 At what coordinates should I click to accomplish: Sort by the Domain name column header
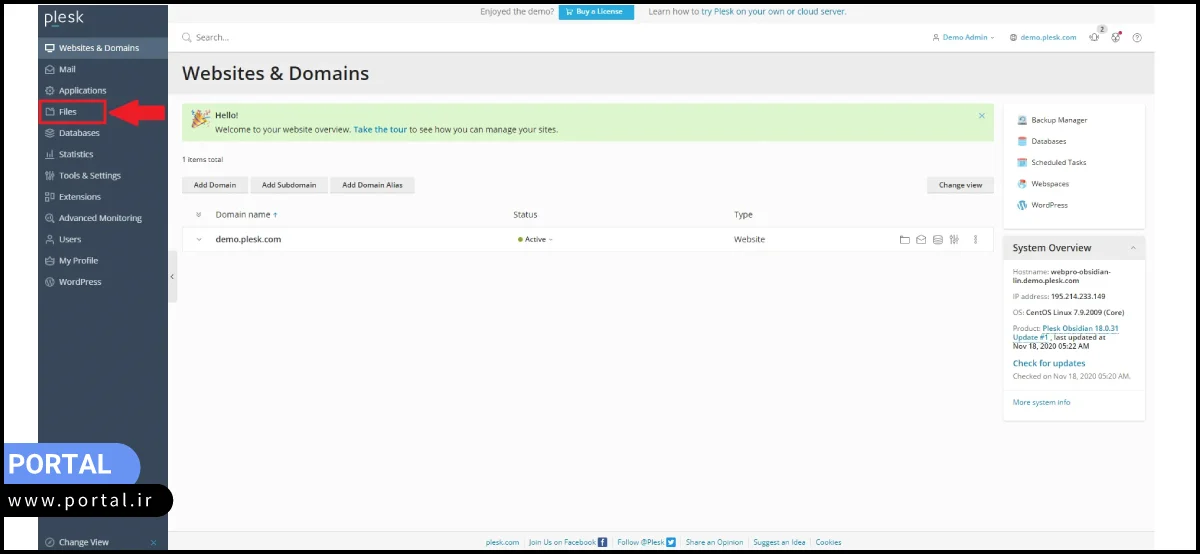(243, 215)
